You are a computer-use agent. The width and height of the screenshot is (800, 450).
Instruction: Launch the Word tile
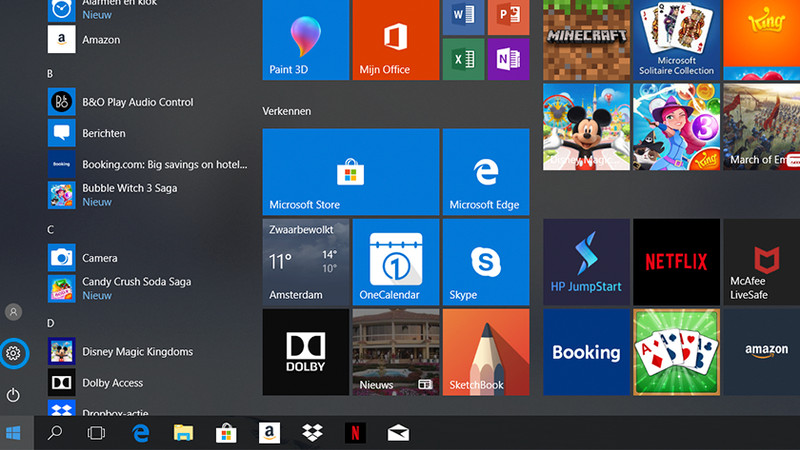pos(463,17)
